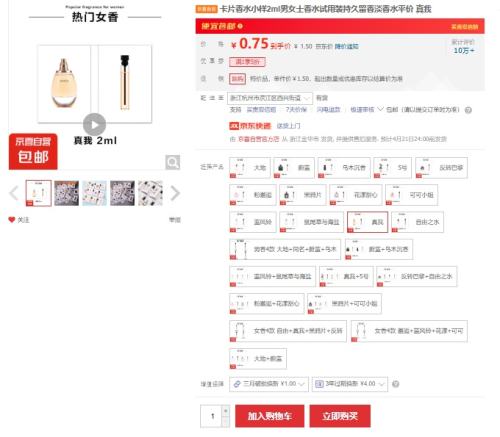Click 立即购买 buy now button
Screen dimensions: 500x437
pos(340,416)
